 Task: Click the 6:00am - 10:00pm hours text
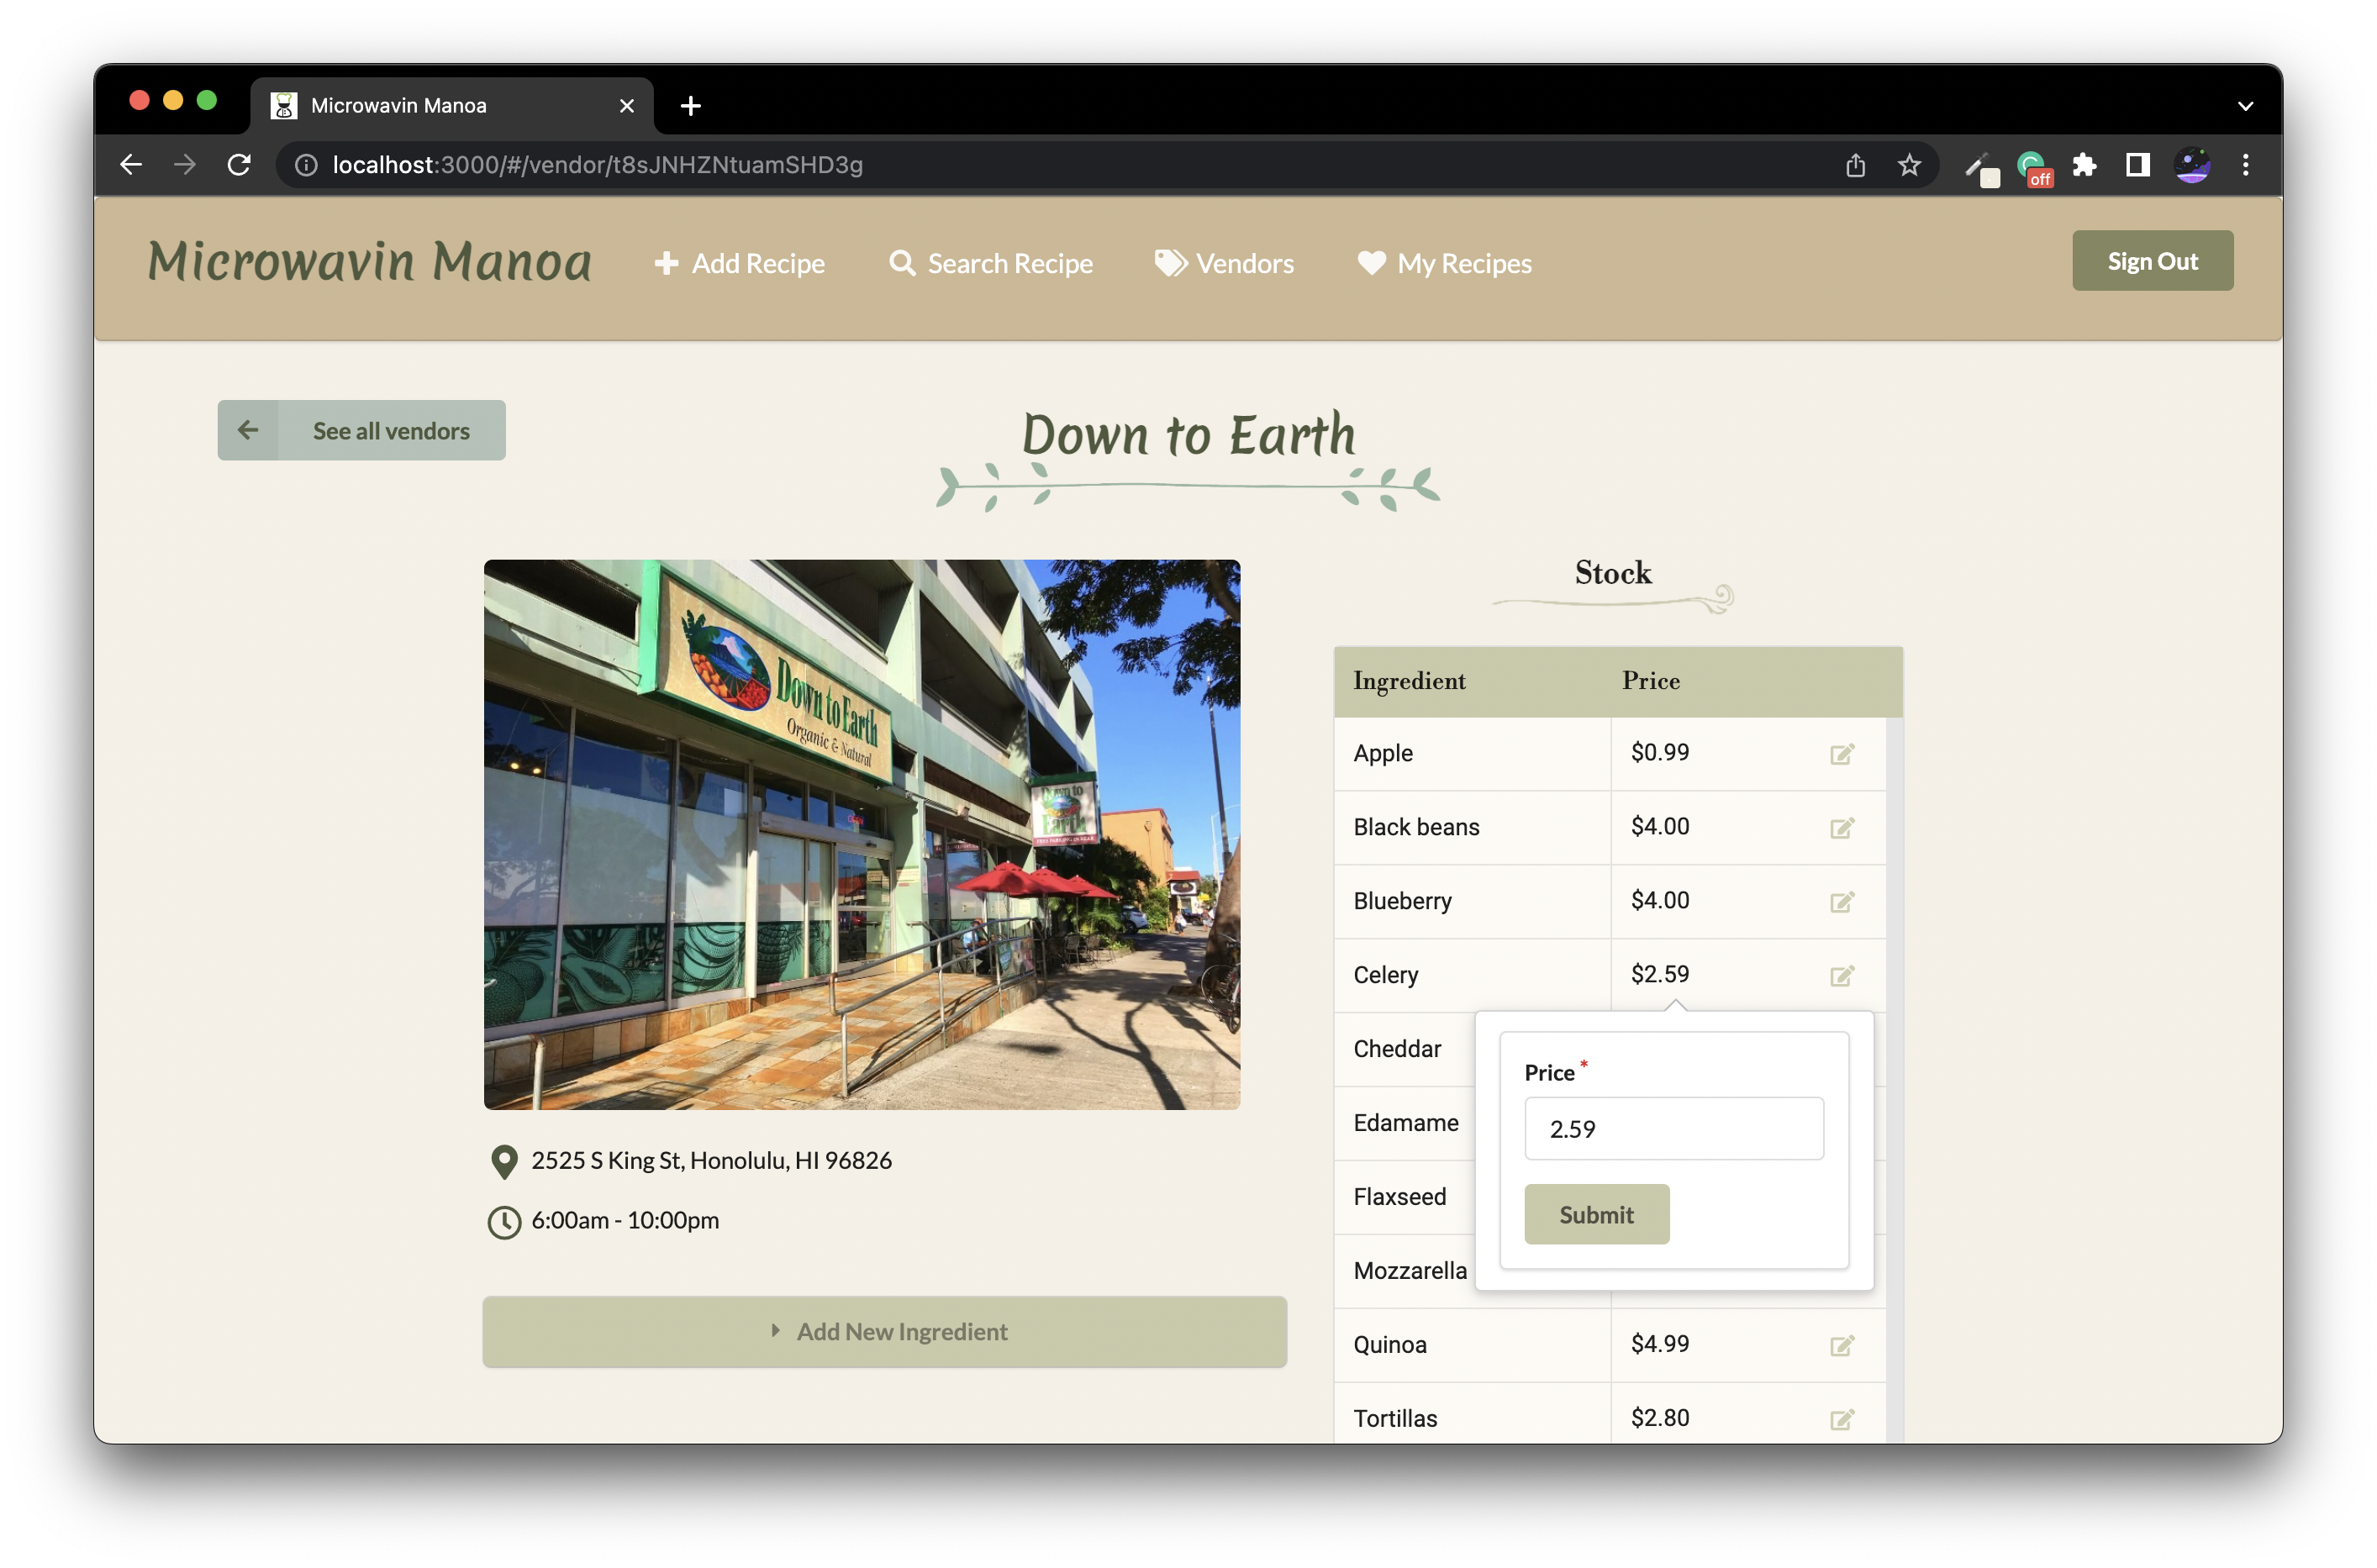point(625,1221)
